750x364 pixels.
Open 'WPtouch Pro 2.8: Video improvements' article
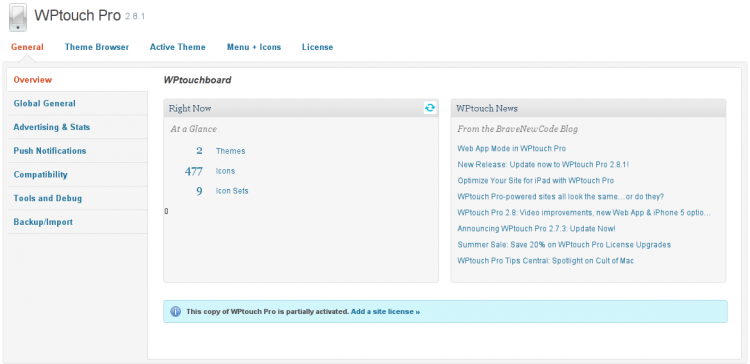click(584, 213)
